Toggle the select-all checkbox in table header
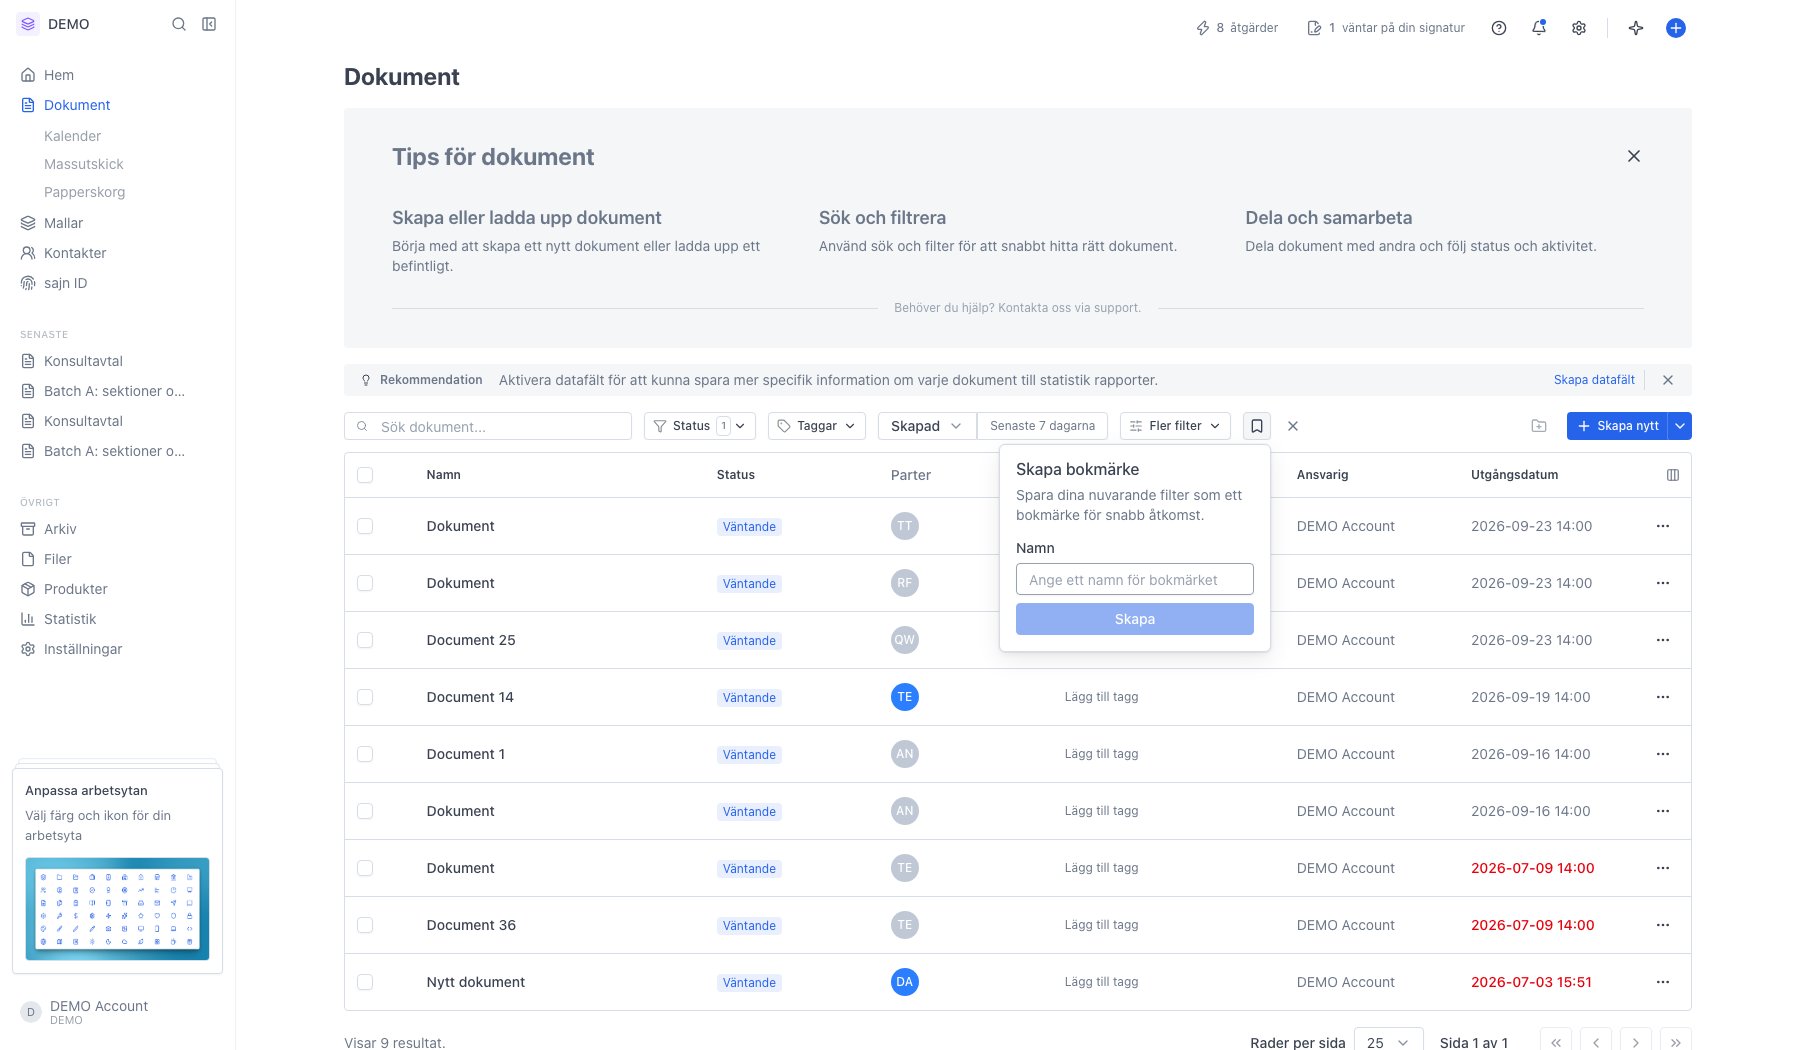The image size is (1800, 1050). click(x=365, y=475)
